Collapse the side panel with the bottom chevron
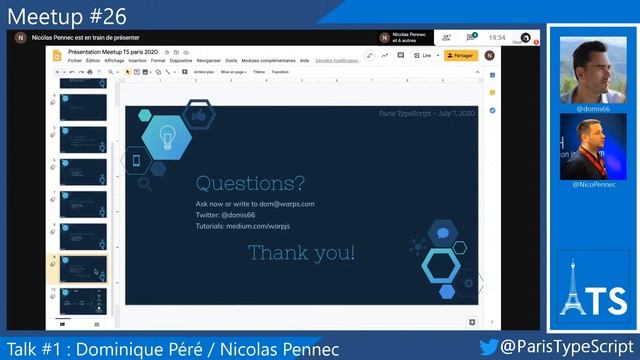 492,322
